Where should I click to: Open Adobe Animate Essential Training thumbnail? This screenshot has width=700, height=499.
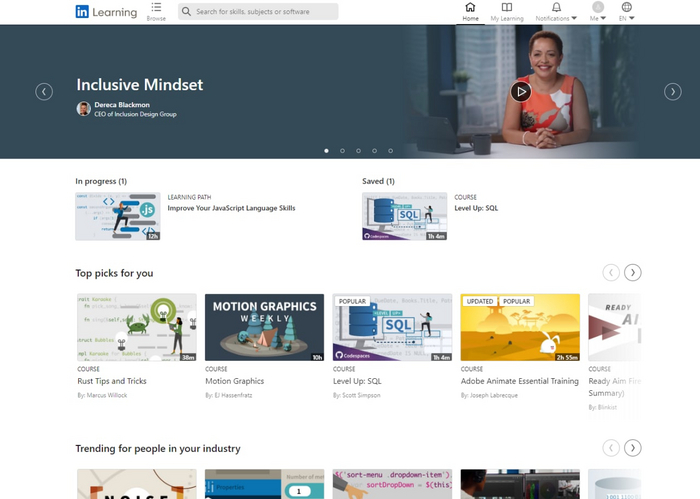pyautogui.click(x=520, y=327)
